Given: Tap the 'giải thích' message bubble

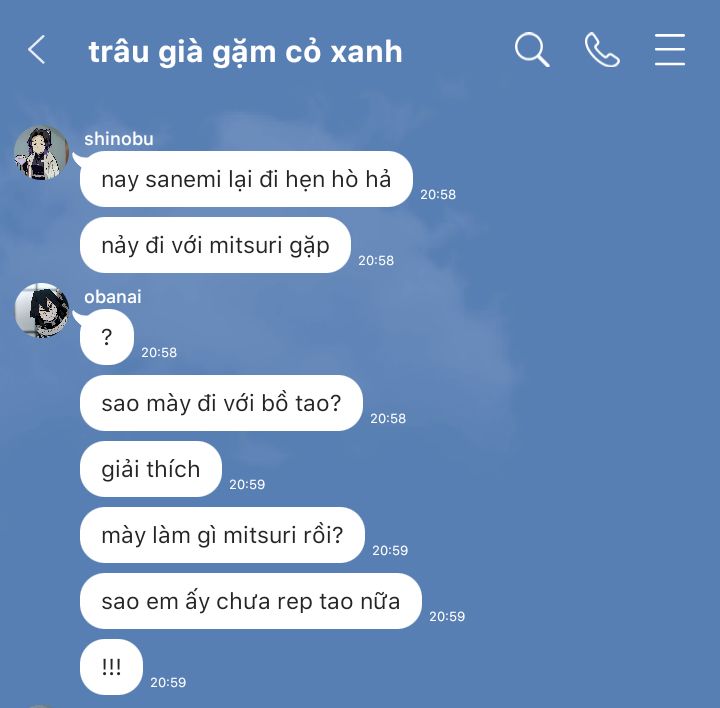Looking at the screenshot, I should point(151,469).
